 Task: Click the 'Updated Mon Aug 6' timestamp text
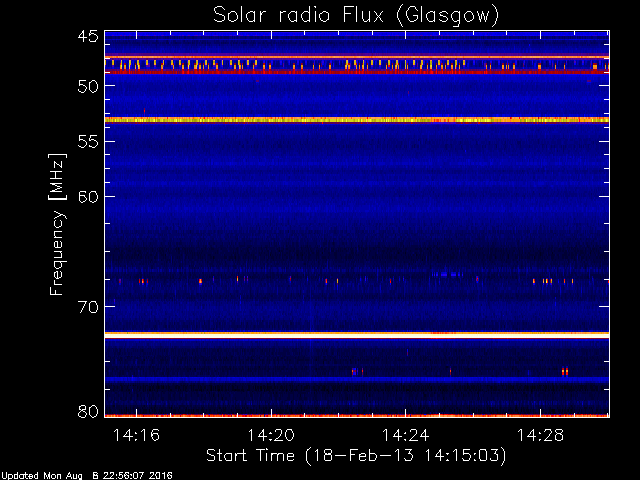(86, 476)
